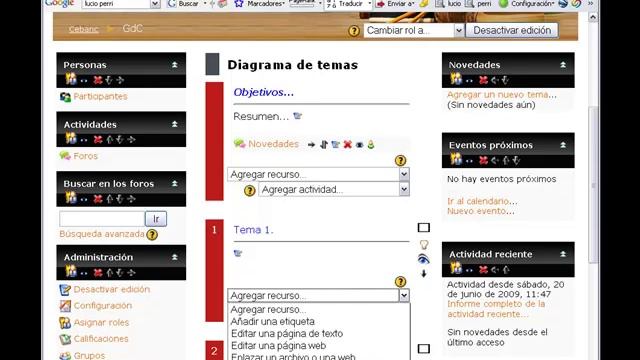Click the move down arrow for Tema 1
Image resolution: width=640 pixels, height=360 pixels.
(x=424, y=273)
